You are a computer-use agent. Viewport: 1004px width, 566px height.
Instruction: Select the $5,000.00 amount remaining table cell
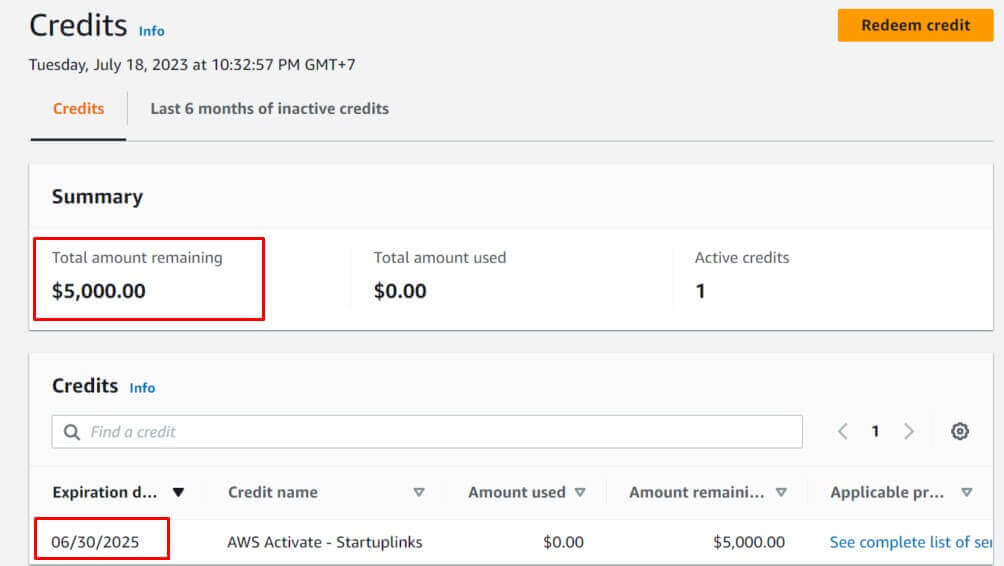tap(749, 542)
